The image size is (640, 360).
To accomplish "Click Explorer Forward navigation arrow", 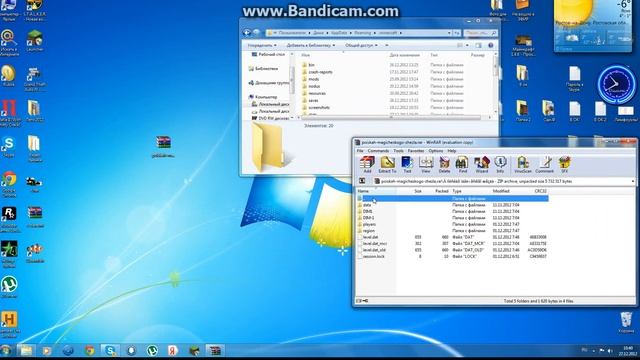I will pos(257,33).
